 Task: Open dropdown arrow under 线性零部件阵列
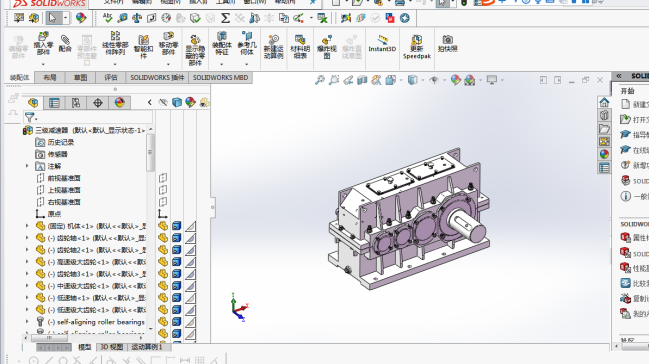pyautogui.click(x=115, y=64)
